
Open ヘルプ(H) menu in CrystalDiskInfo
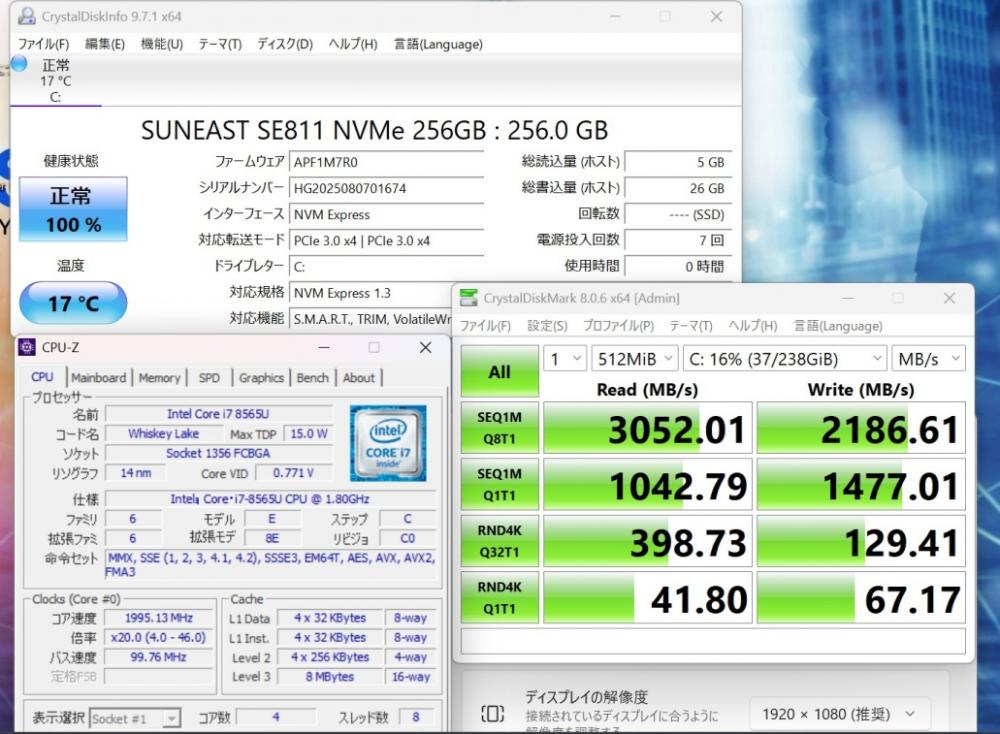(353, 44)
